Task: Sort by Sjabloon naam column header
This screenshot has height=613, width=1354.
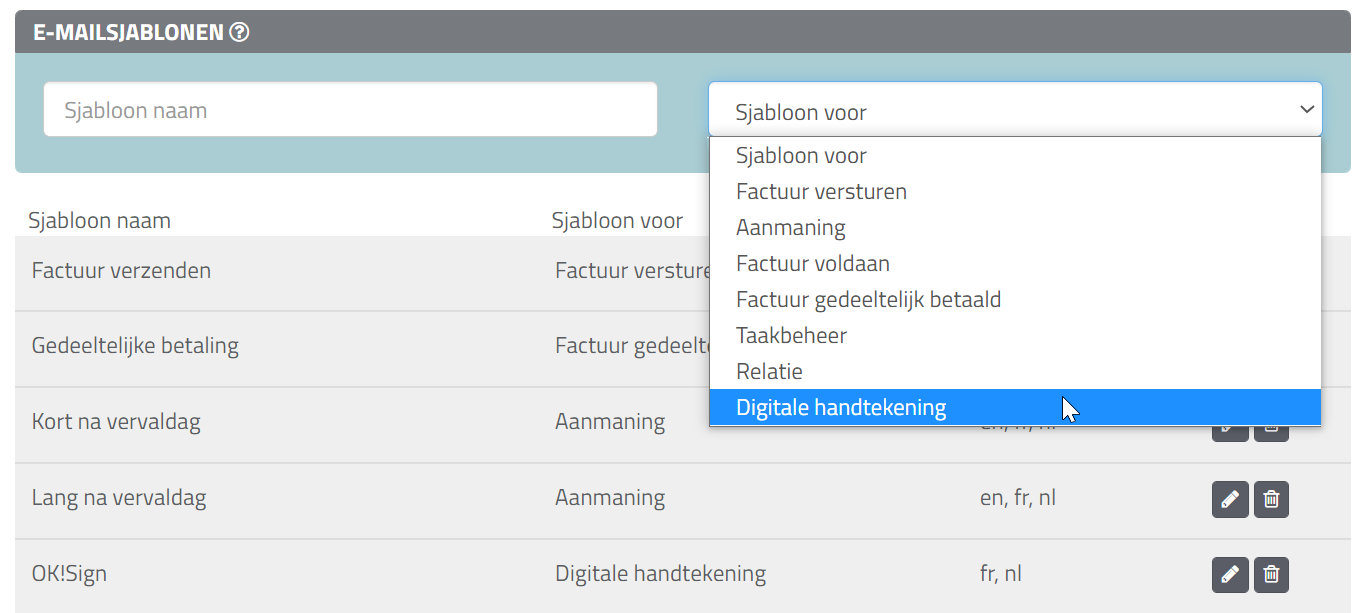Action: [99, 220]
